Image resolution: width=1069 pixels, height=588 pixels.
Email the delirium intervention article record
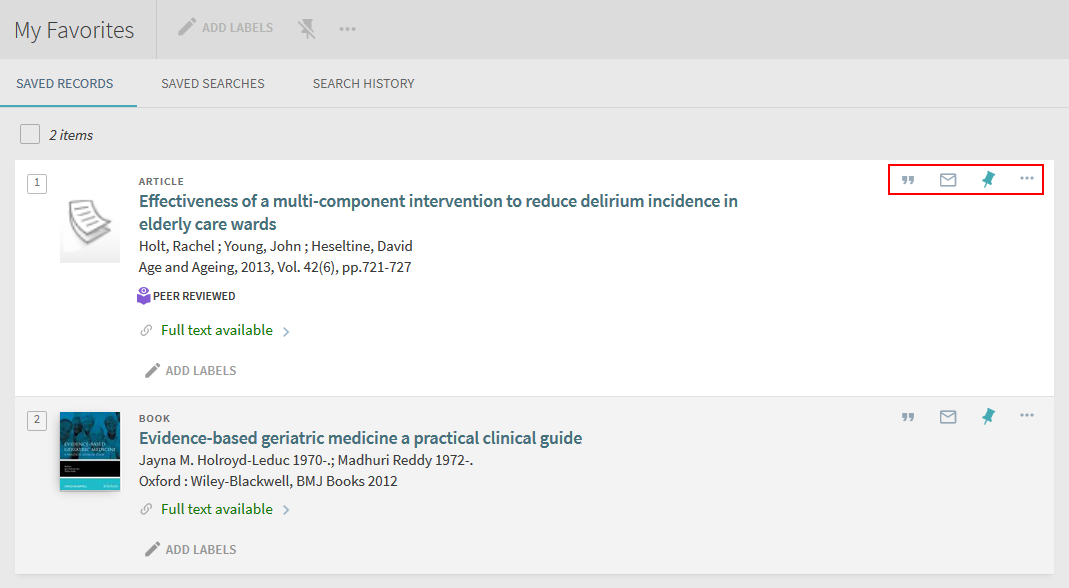pos(948,180)
